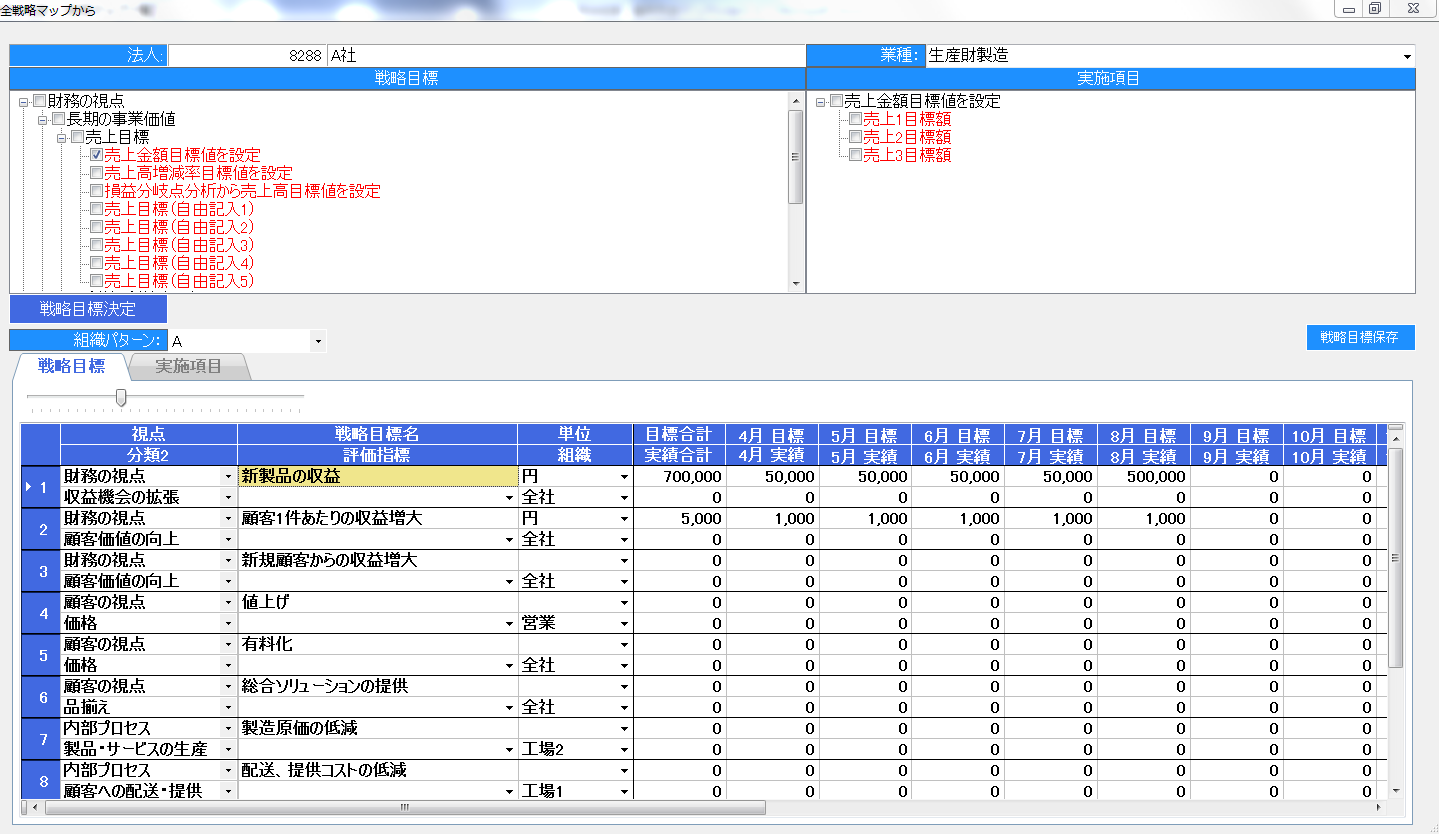The height and width of the screenshot is (834, 1439).
Task: Tick the 売上高増減率目標値を設定 checkbox
Action: click(97, 173)
